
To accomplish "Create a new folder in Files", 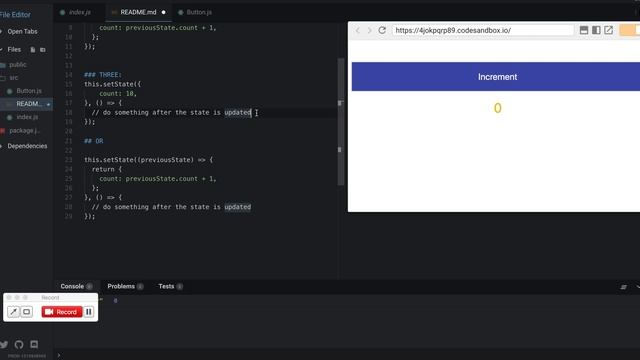I will [42, 50].
